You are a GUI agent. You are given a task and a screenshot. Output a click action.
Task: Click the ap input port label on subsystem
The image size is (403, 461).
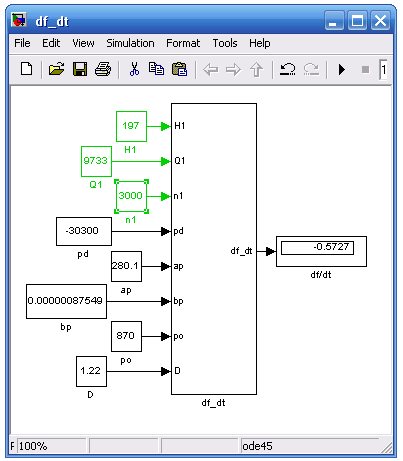[178, 266]
